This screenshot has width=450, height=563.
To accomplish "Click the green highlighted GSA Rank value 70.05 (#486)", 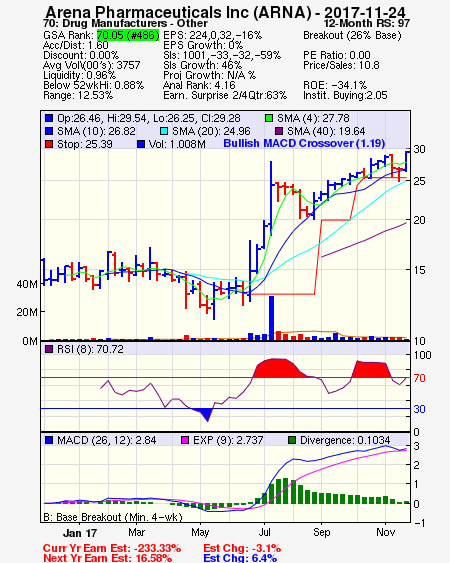I will 128,35.
